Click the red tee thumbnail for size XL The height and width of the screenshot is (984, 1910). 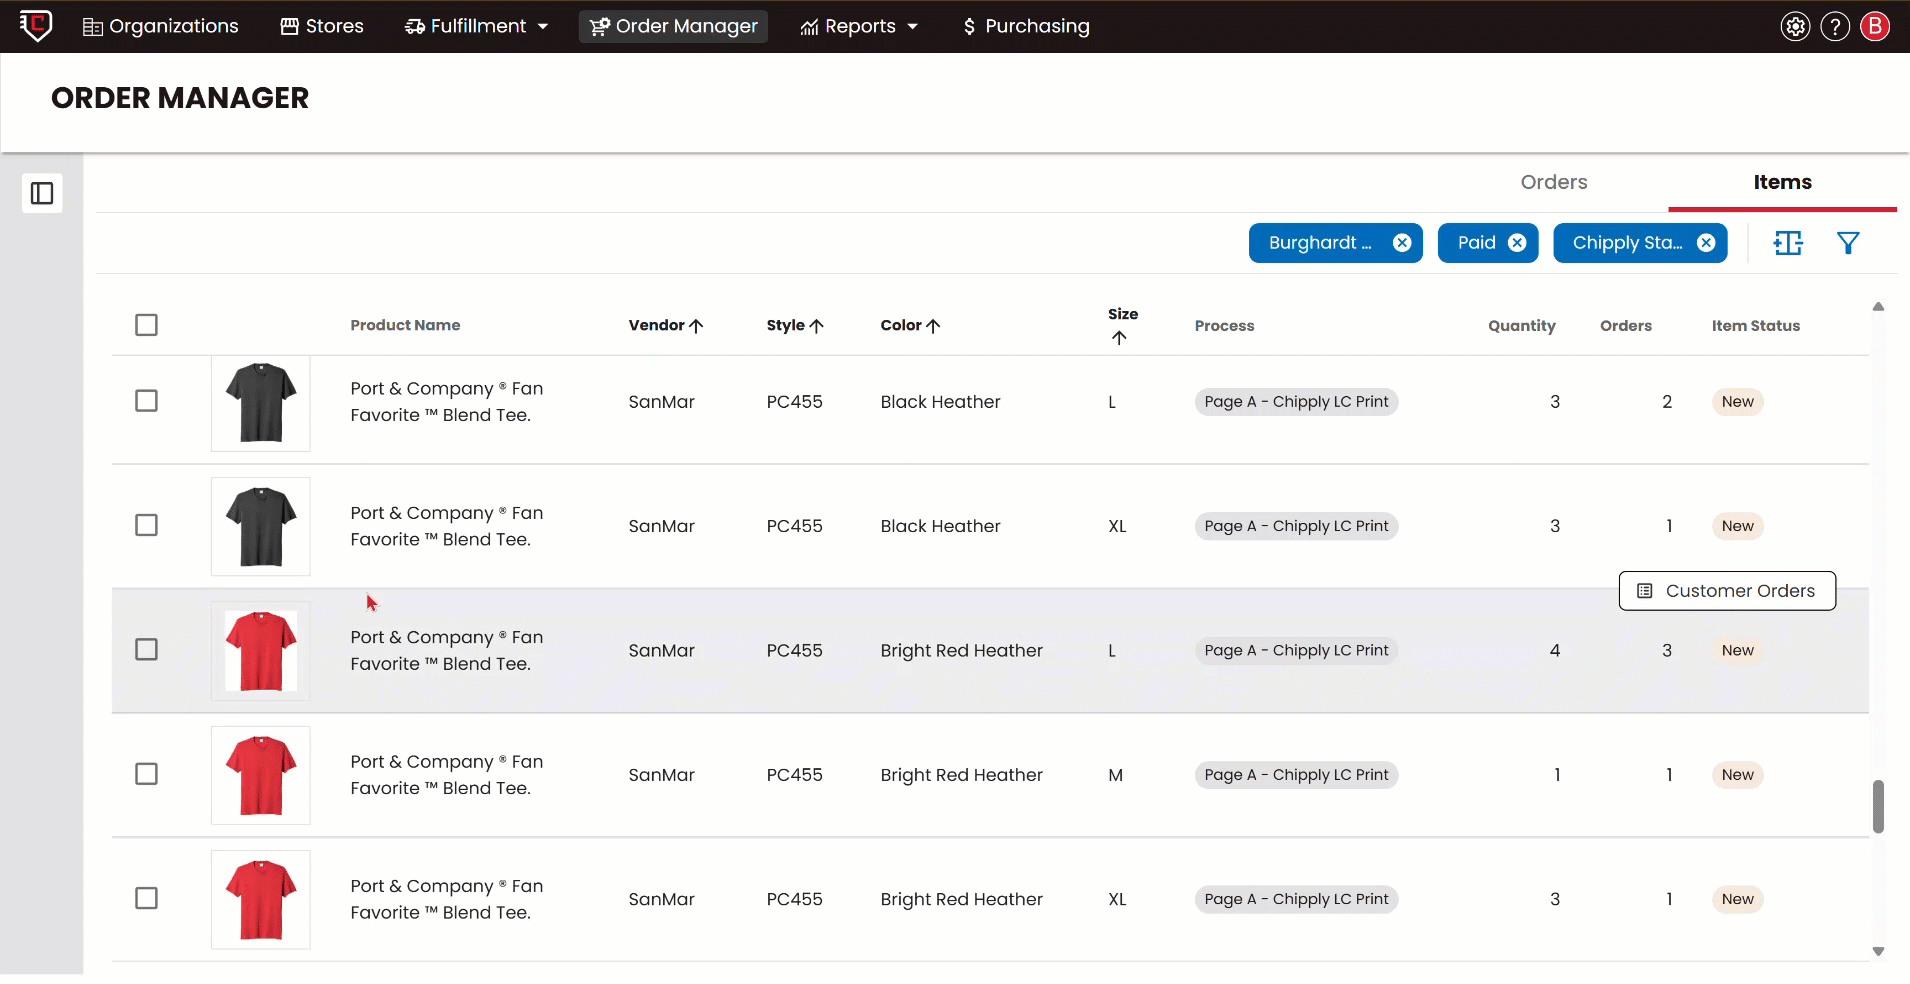(x=261, y=899)
